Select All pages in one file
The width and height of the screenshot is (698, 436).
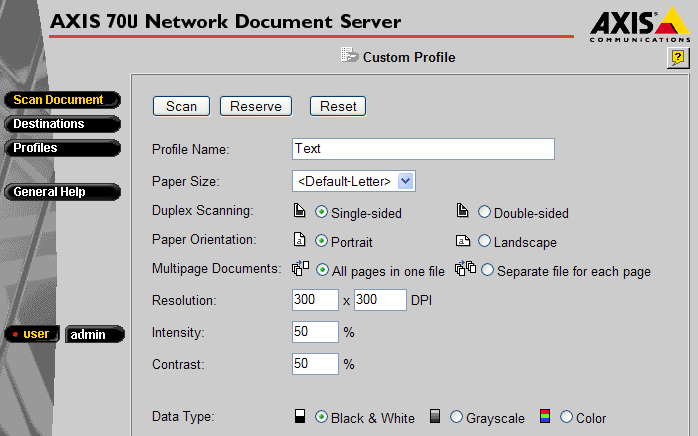pyautogui.click(x=322, y=270)
